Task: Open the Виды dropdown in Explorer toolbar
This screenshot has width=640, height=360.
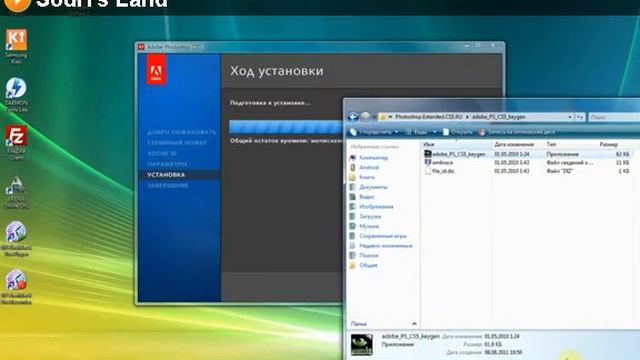Action: click(x=421, y=132)
